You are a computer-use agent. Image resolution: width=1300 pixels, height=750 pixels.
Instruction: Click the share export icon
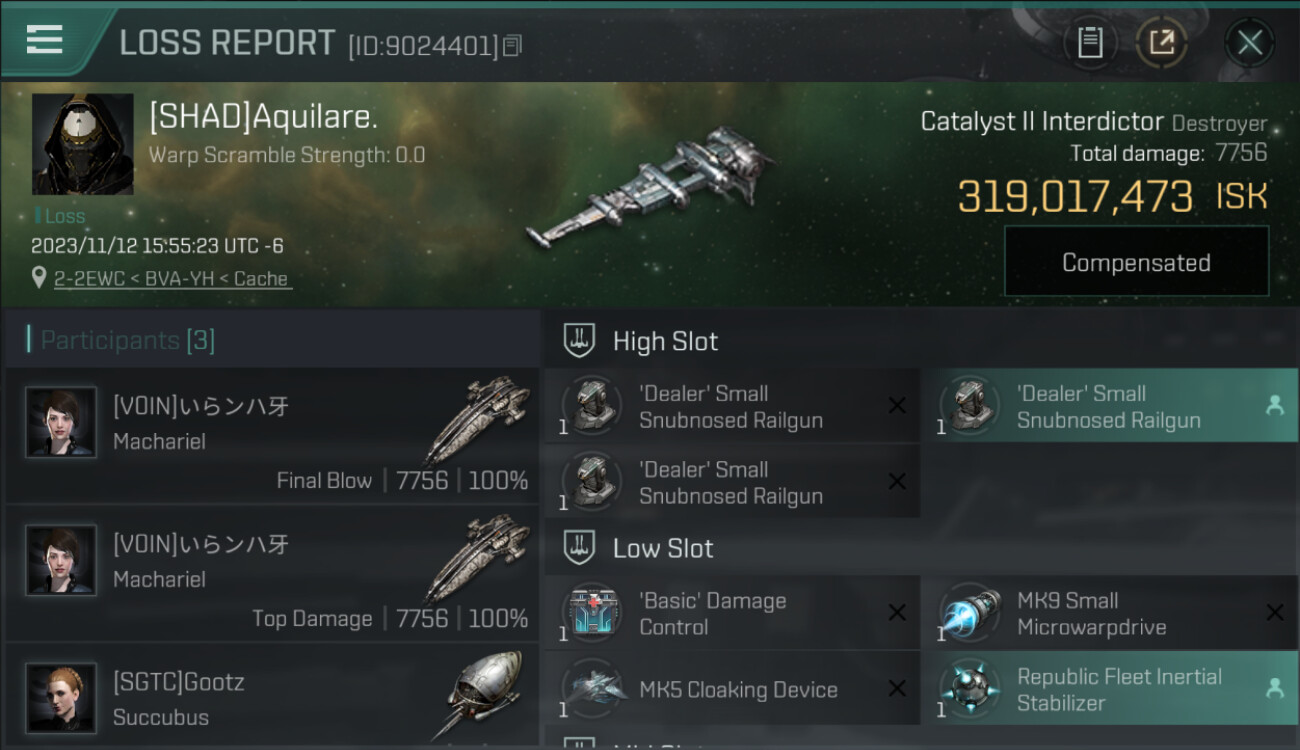(1162, 43)
